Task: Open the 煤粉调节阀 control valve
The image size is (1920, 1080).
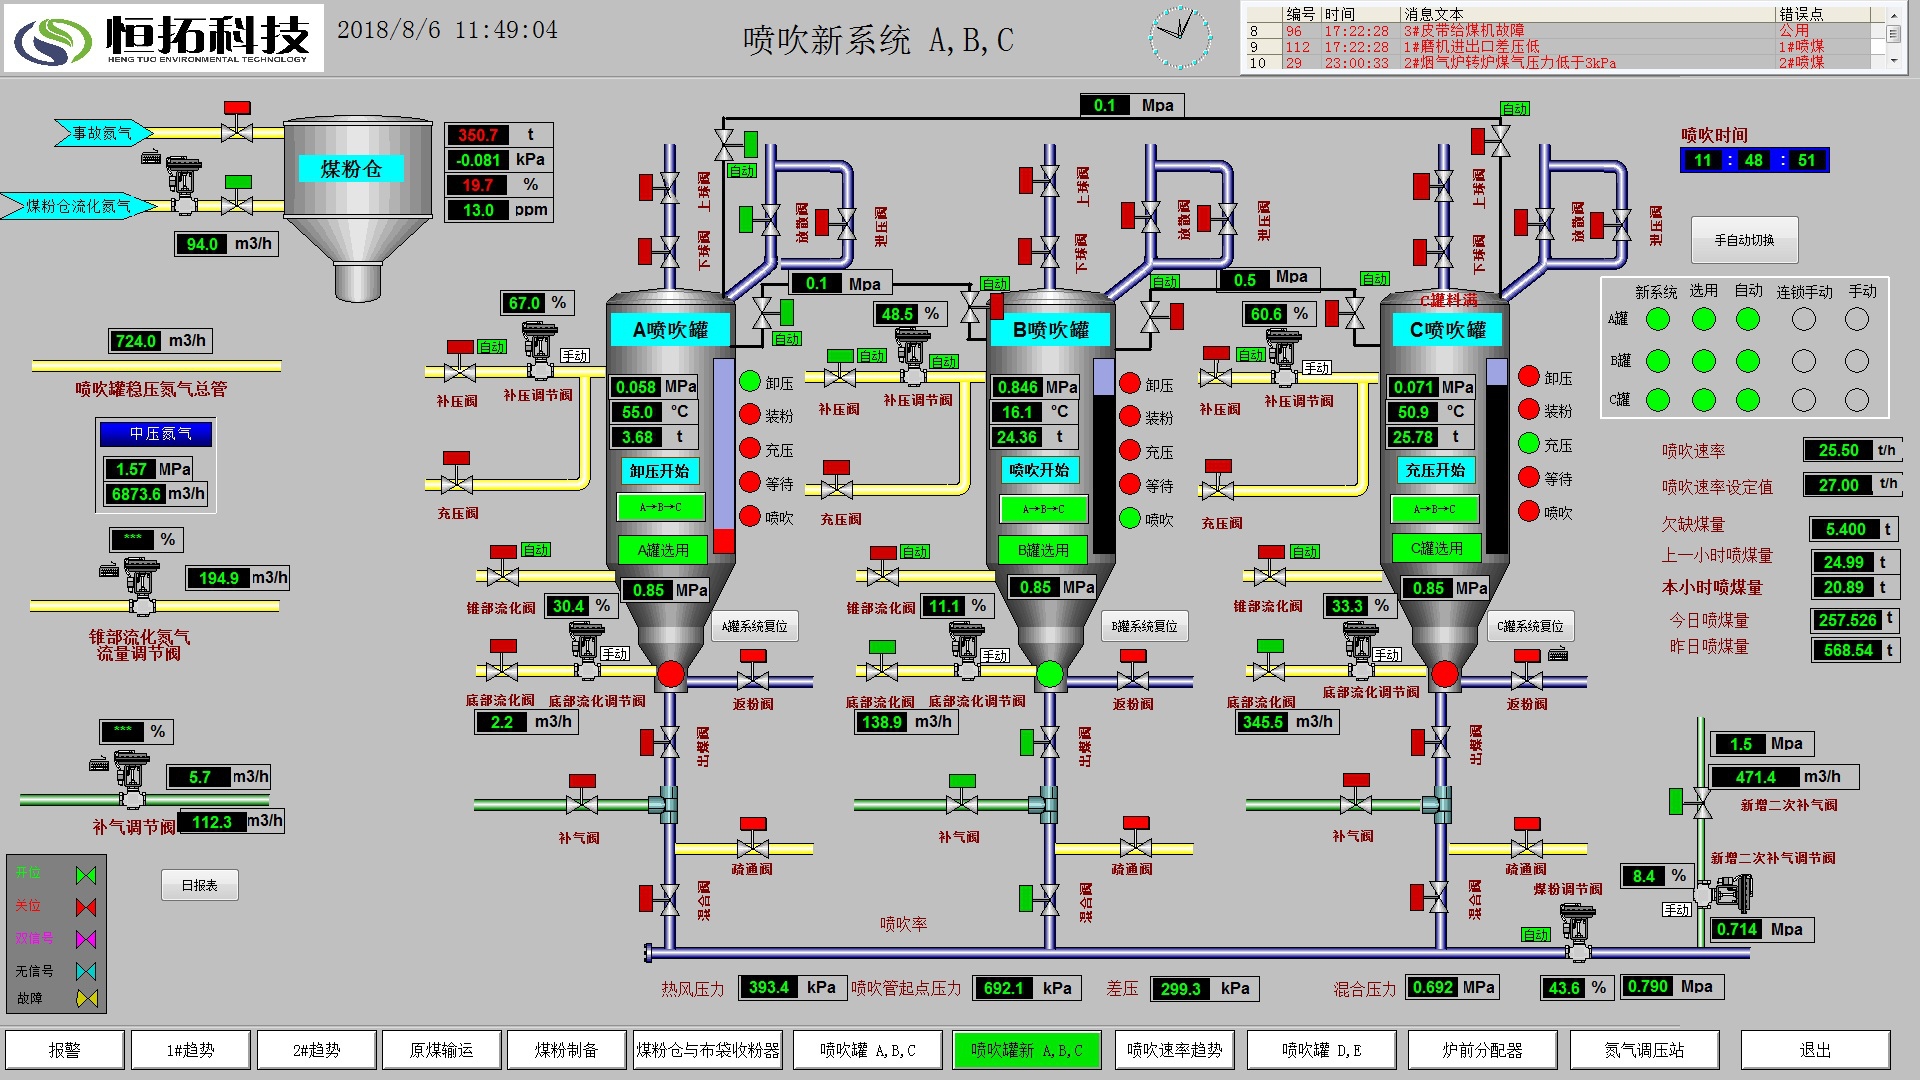Action: click(1577, 932)
